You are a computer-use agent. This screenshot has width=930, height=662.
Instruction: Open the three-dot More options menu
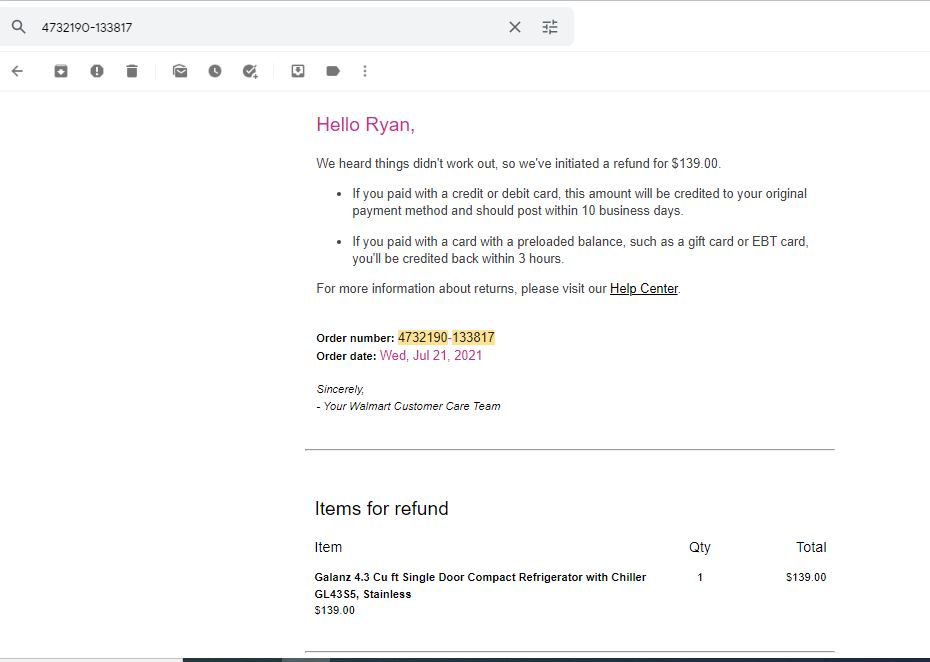click(x=365, y=71)
